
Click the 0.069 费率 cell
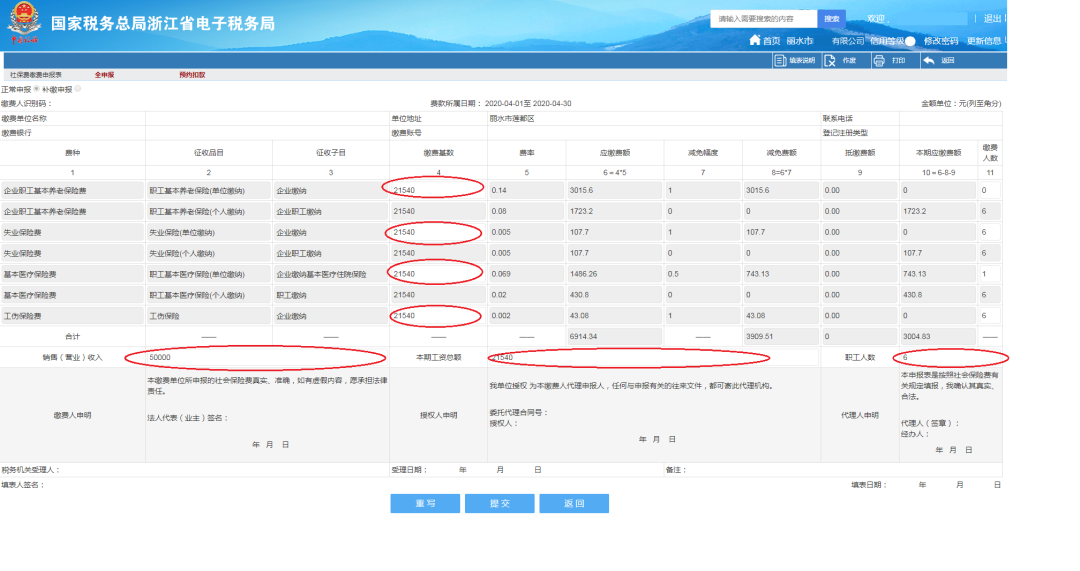[526, 274]
